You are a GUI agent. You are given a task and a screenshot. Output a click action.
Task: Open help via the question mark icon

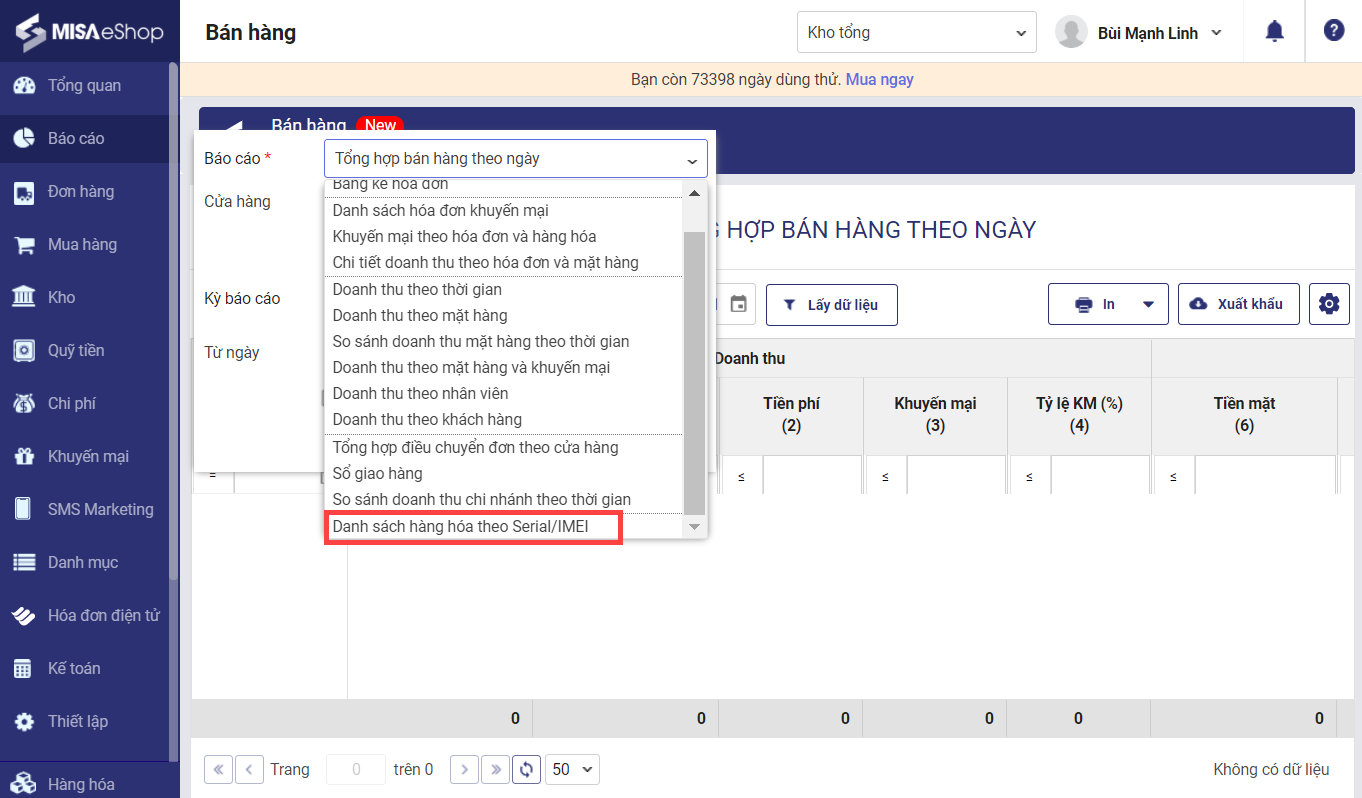click(x=1333, y=31)
